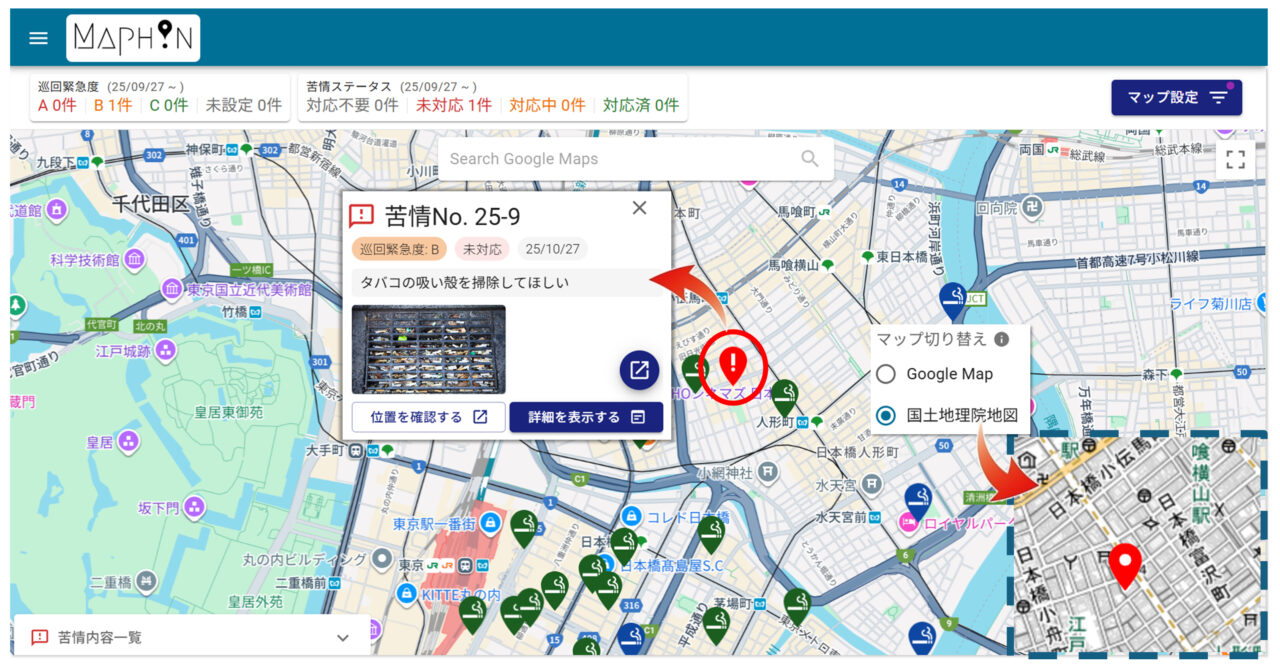Screen dimensions: 1280x669
Task: Select the 国土地理院地図 radio option
Action: click(x=886, y=415)
